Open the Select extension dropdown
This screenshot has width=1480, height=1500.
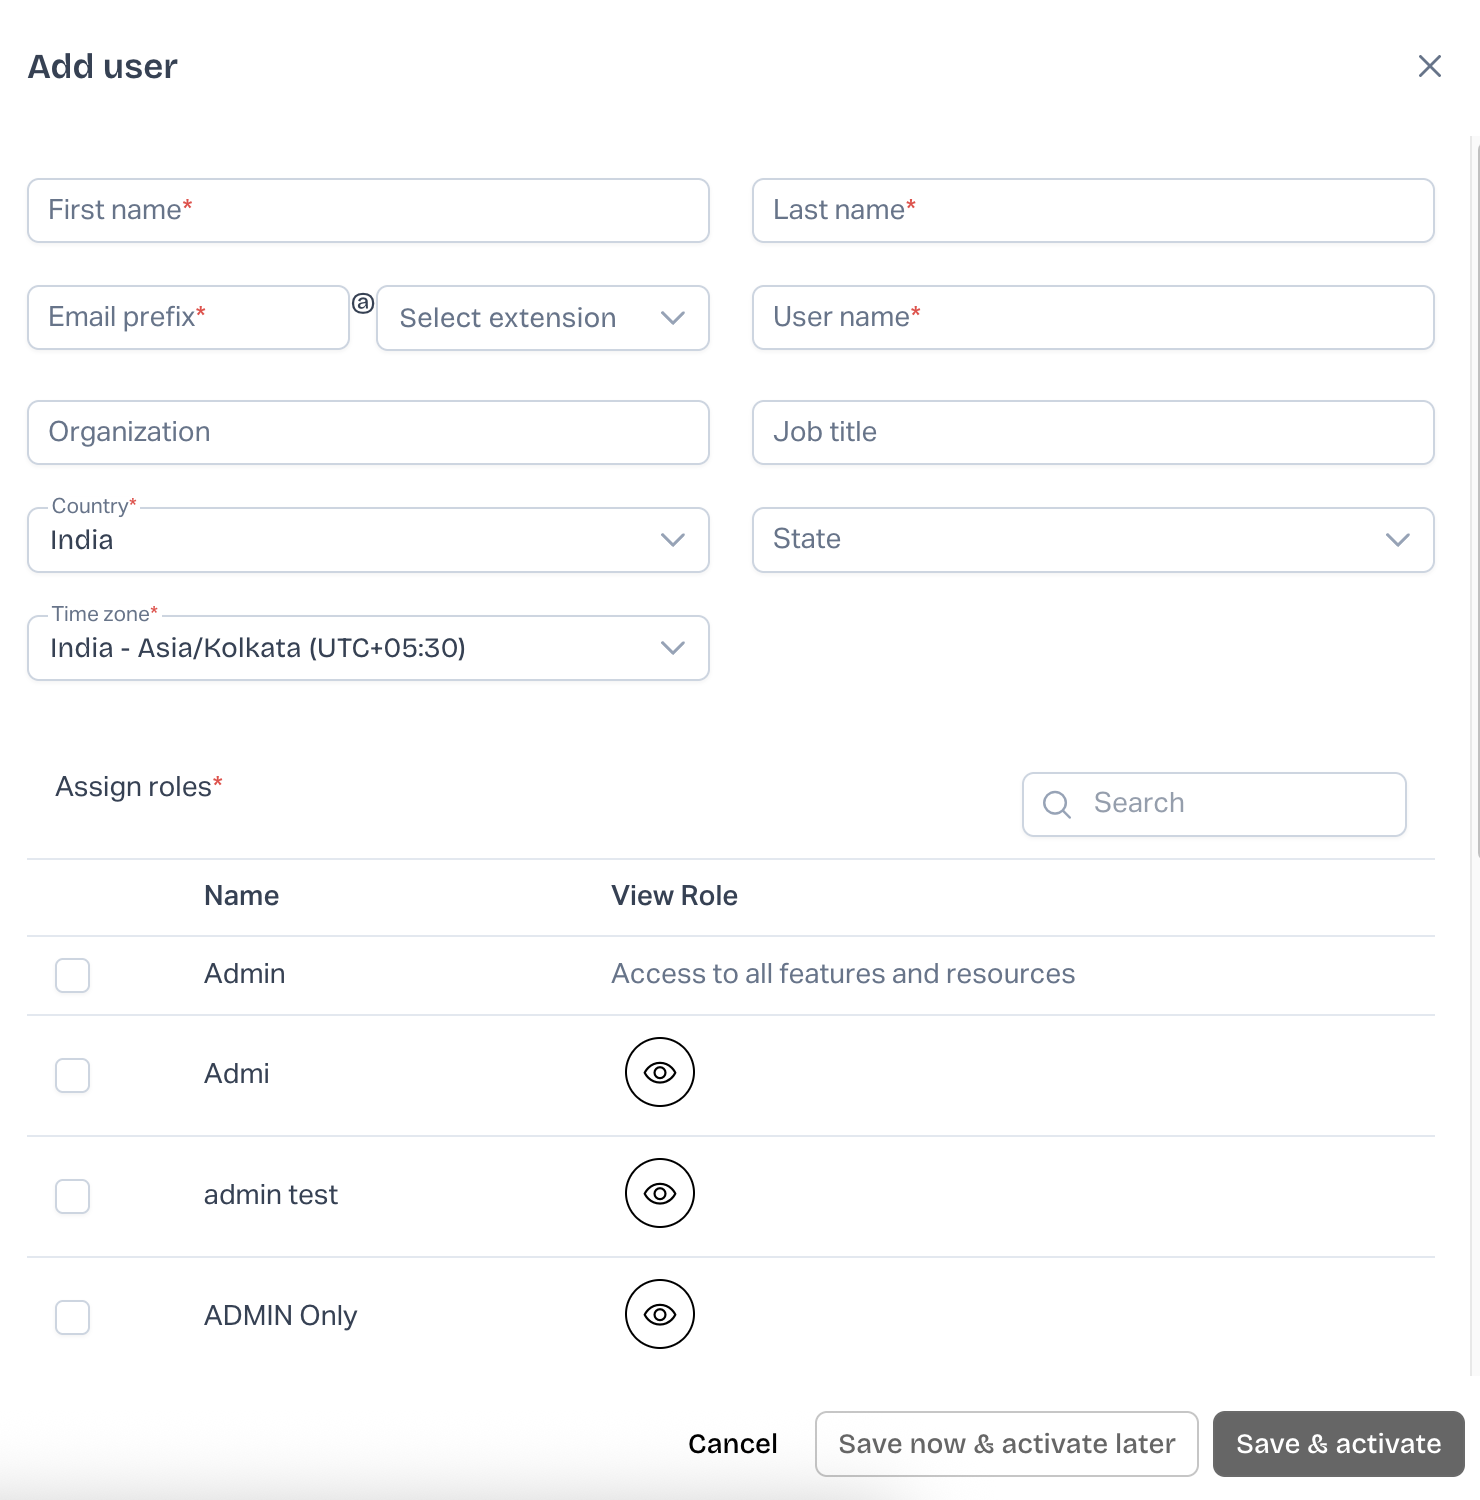coord(543,318)
